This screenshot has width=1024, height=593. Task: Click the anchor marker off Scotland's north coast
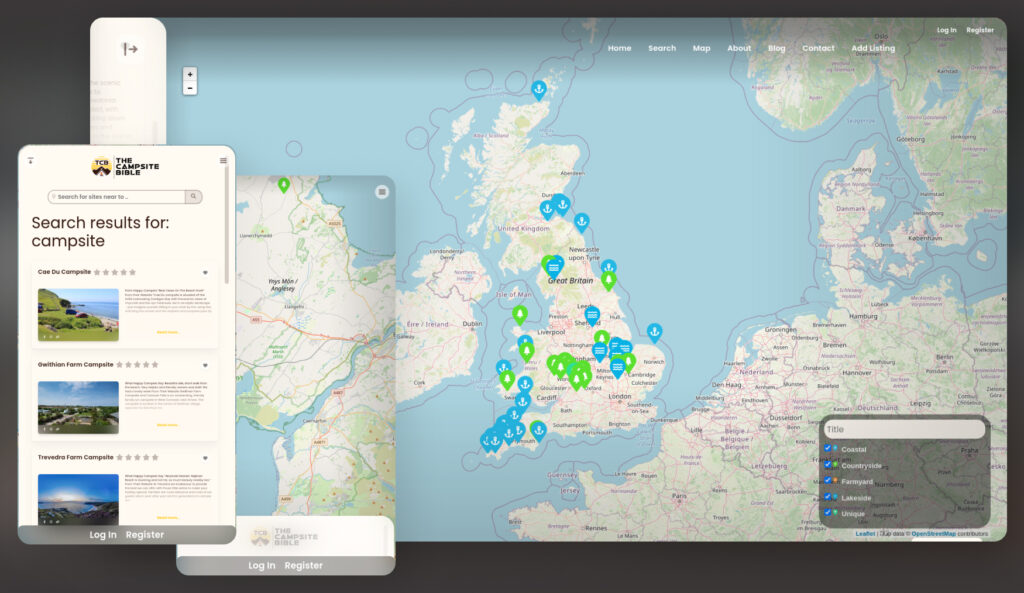(539, 89)
